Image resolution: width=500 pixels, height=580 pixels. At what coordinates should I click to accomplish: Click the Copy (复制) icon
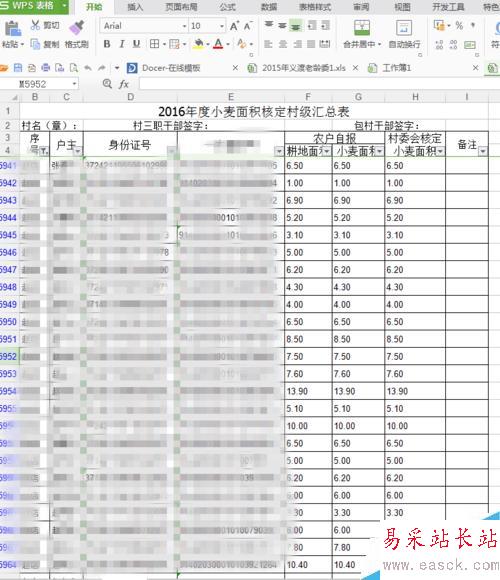(x=35, y=44)
